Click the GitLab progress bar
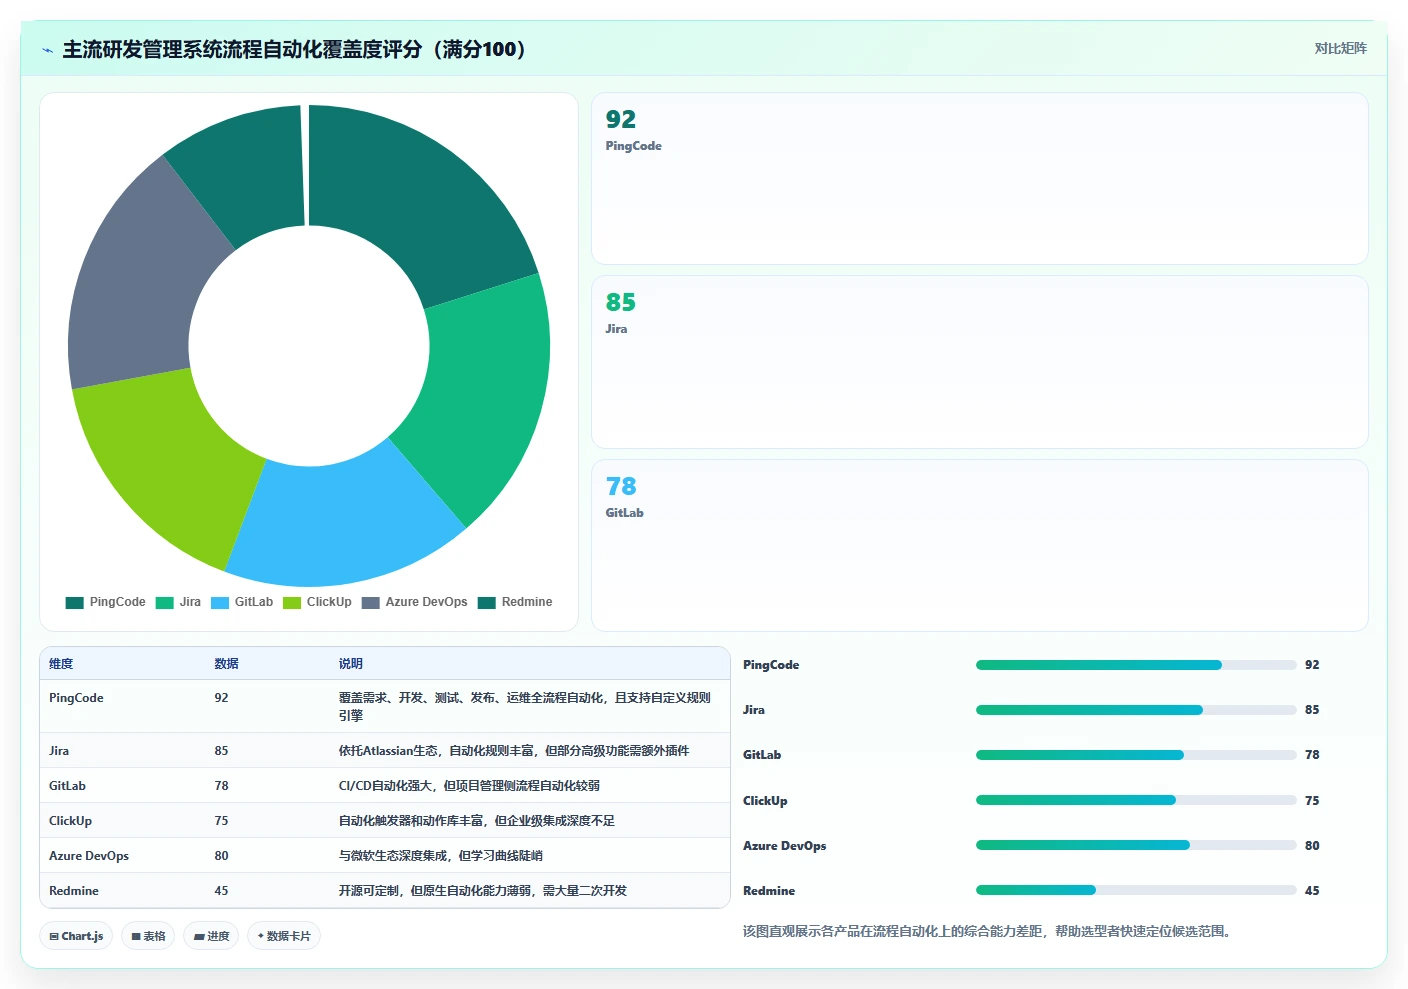Image resolution: width=1408 pixels, height=989 pixels. click(1136, 755)
